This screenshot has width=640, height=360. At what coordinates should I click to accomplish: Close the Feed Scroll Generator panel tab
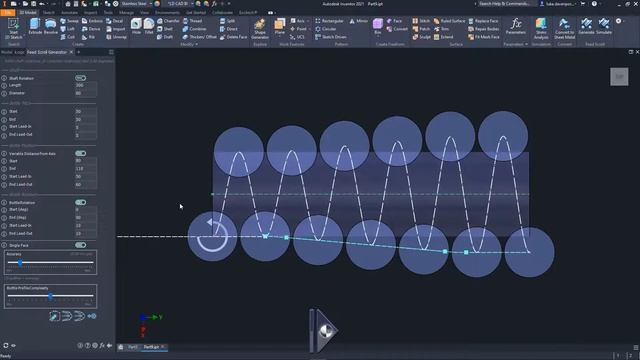click(x=71, y=52)
